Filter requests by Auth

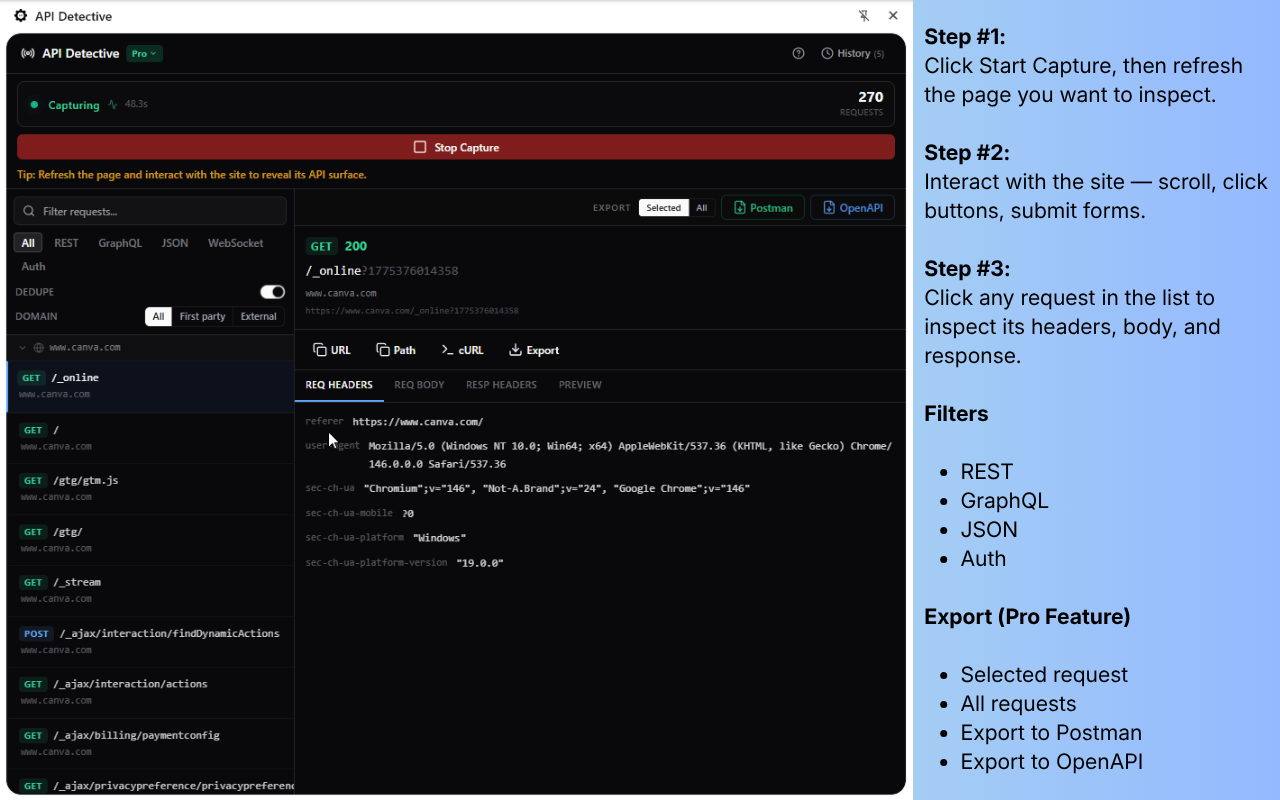(33, 267)
